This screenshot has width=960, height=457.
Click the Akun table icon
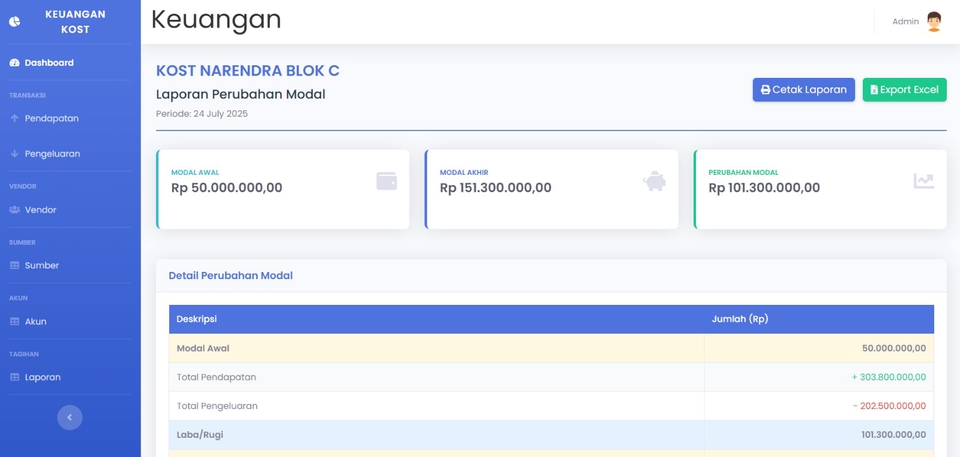(14, 322)
